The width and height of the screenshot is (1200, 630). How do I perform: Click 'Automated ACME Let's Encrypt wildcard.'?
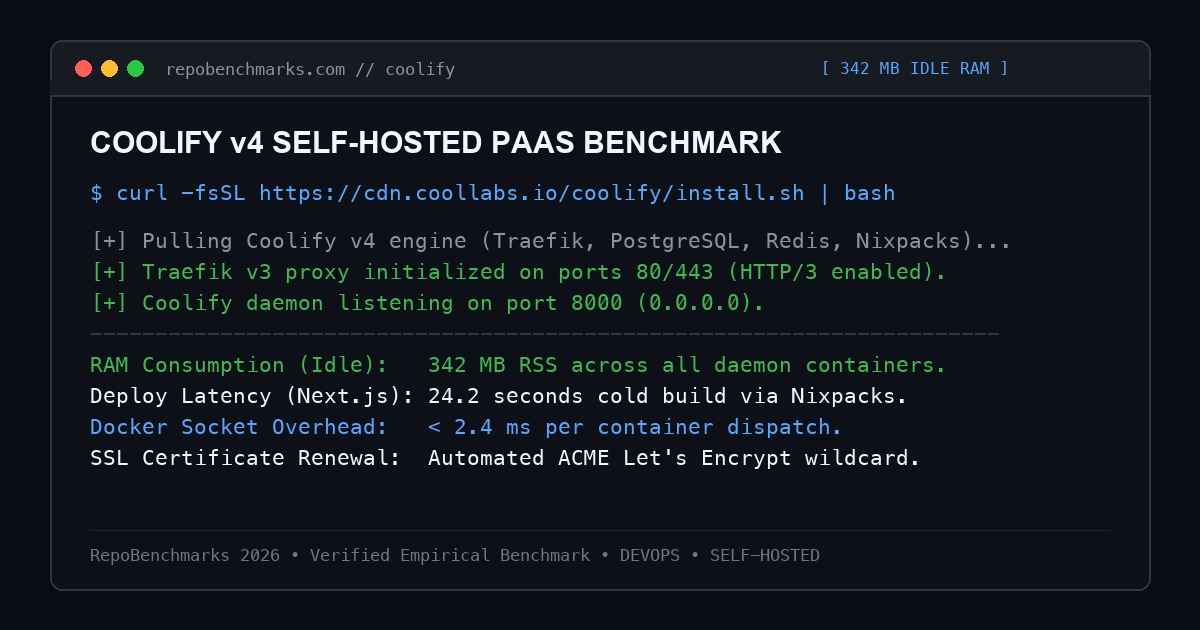674,458
